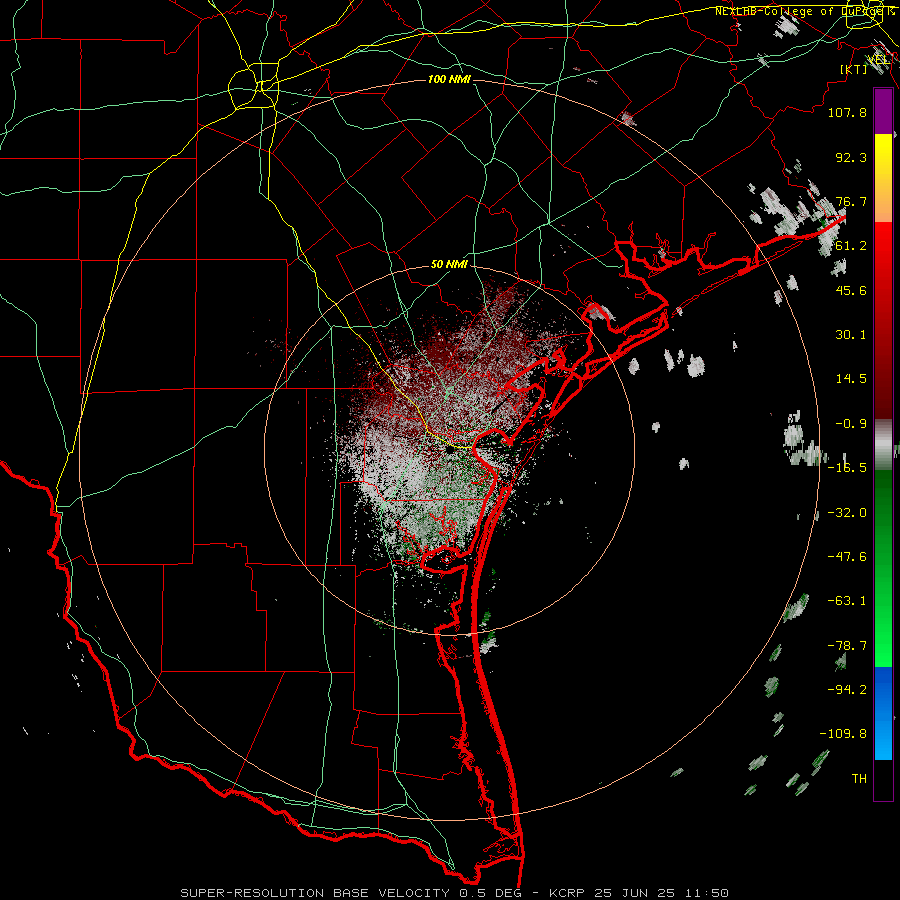Click the -94.2 velocity scale value
This screenshot has width=900, height=900.
tap(847, 690)
